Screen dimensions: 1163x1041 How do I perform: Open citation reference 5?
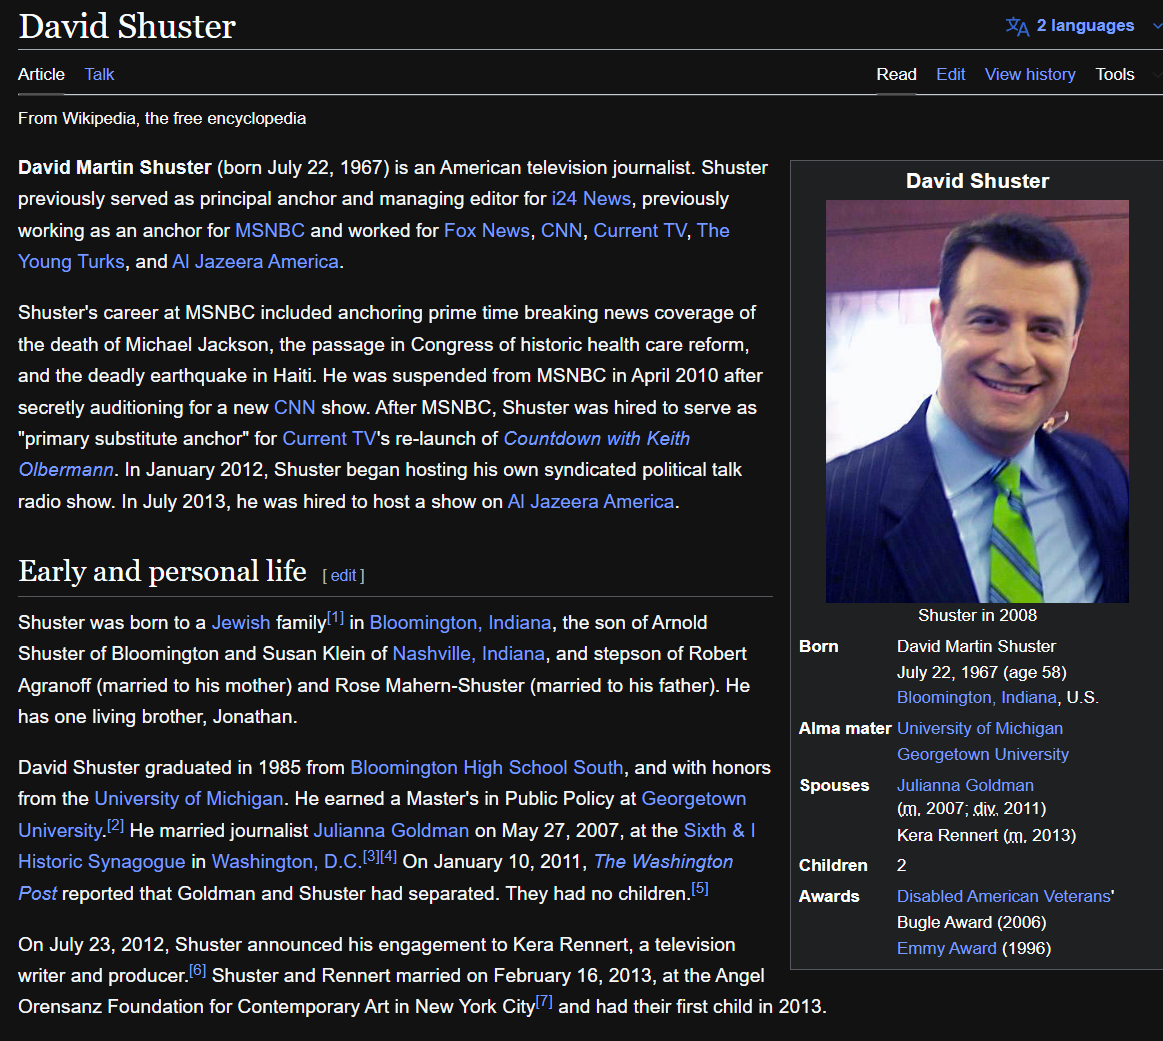(x=699, y=888)
